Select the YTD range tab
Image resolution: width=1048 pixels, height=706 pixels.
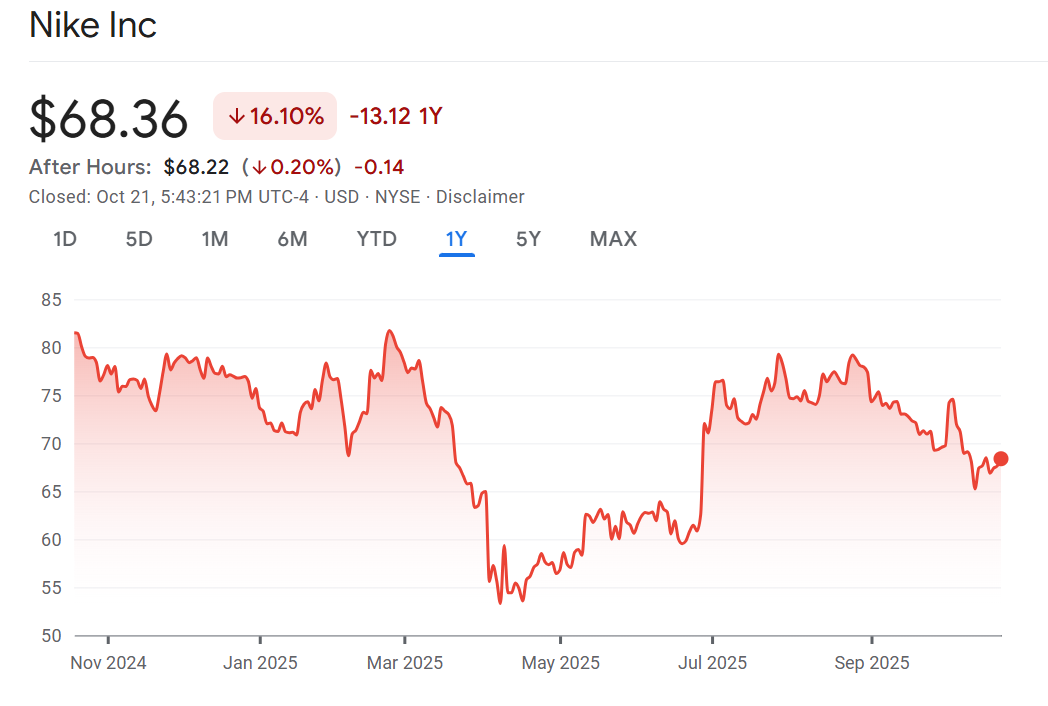(377, 239)
